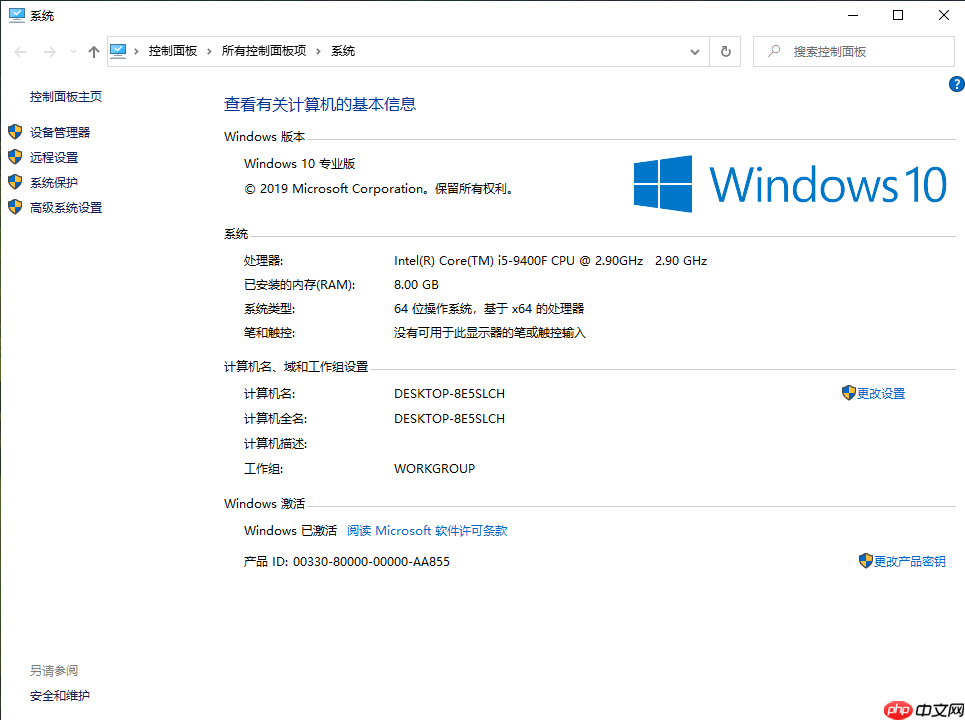965x720 pixels.
Task: Click the computer icon in address bar
Action: [x=118, y=51]
